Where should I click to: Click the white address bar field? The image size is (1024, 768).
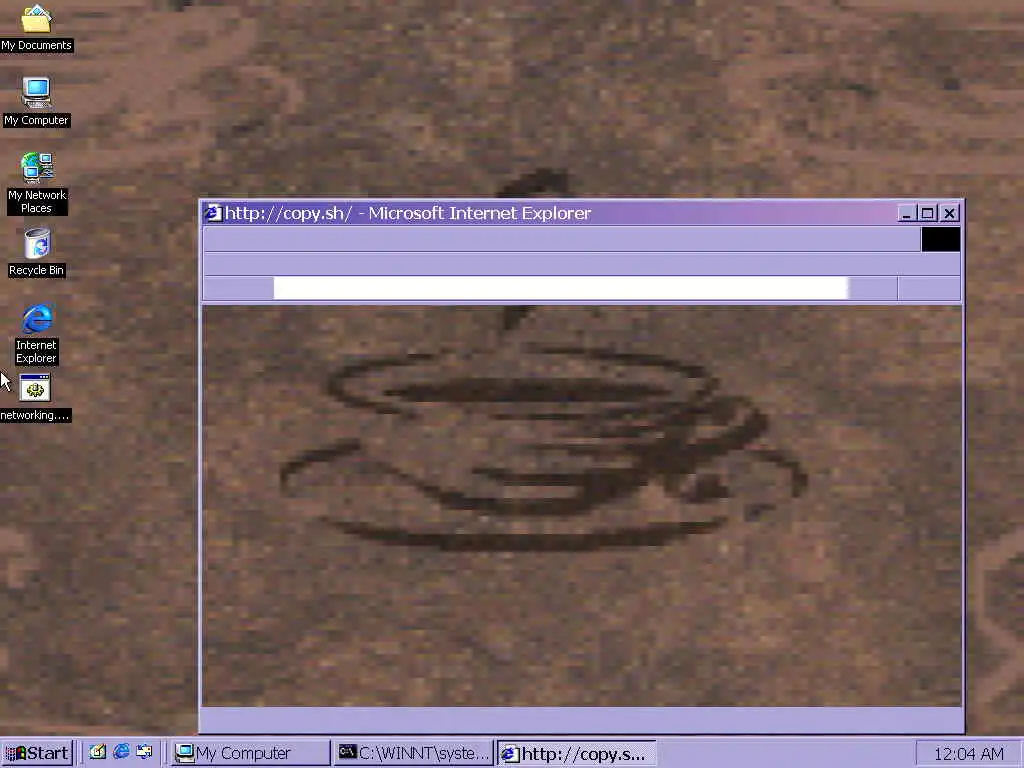560,288
